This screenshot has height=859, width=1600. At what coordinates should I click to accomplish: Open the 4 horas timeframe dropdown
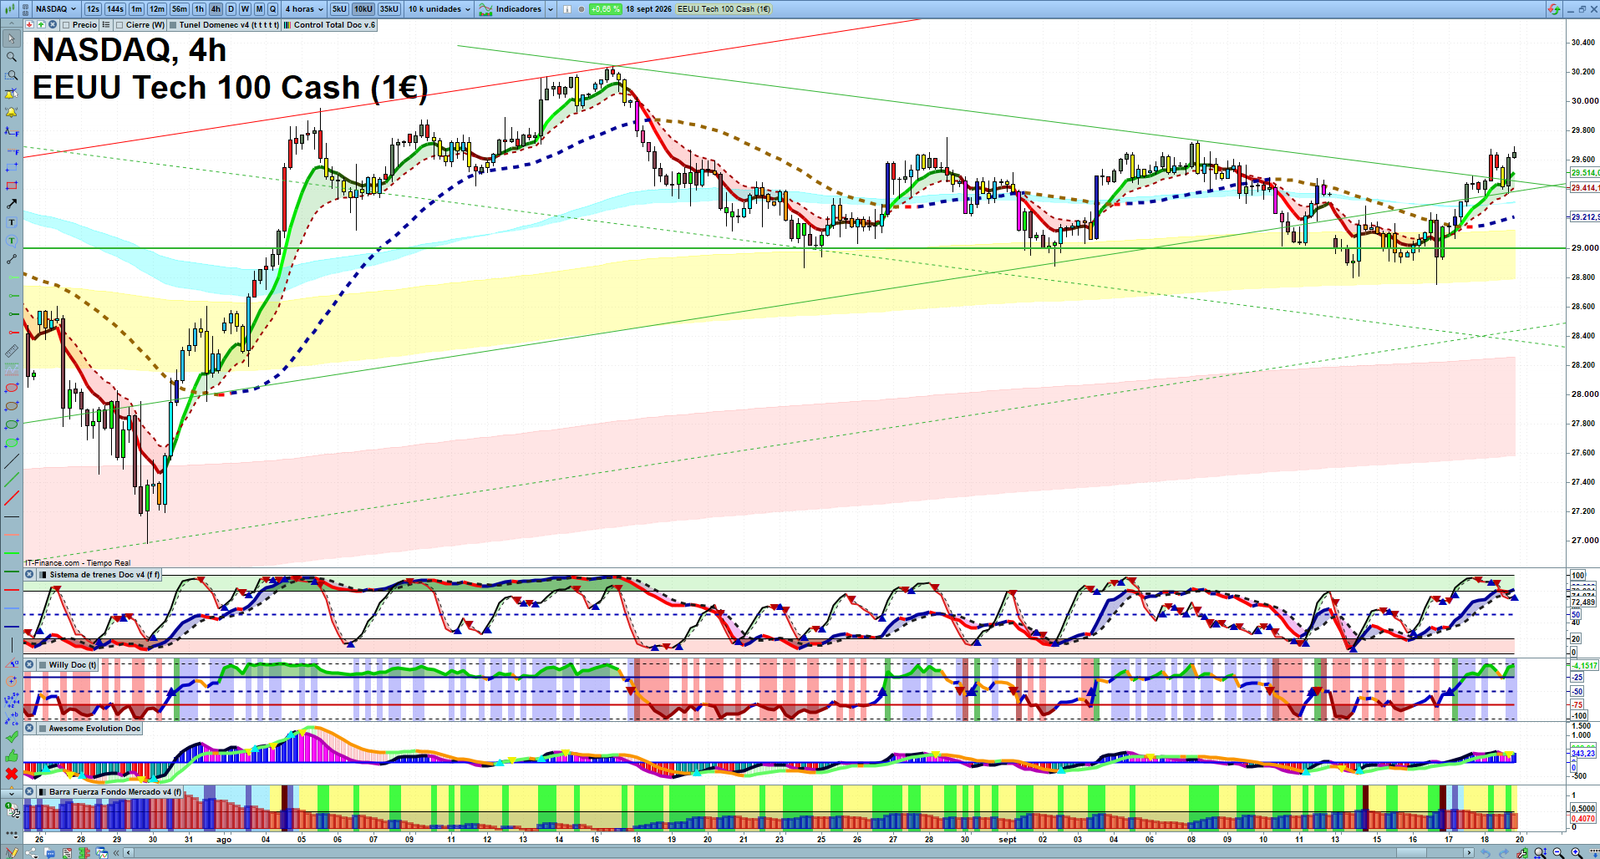click(x=304, y=9)
